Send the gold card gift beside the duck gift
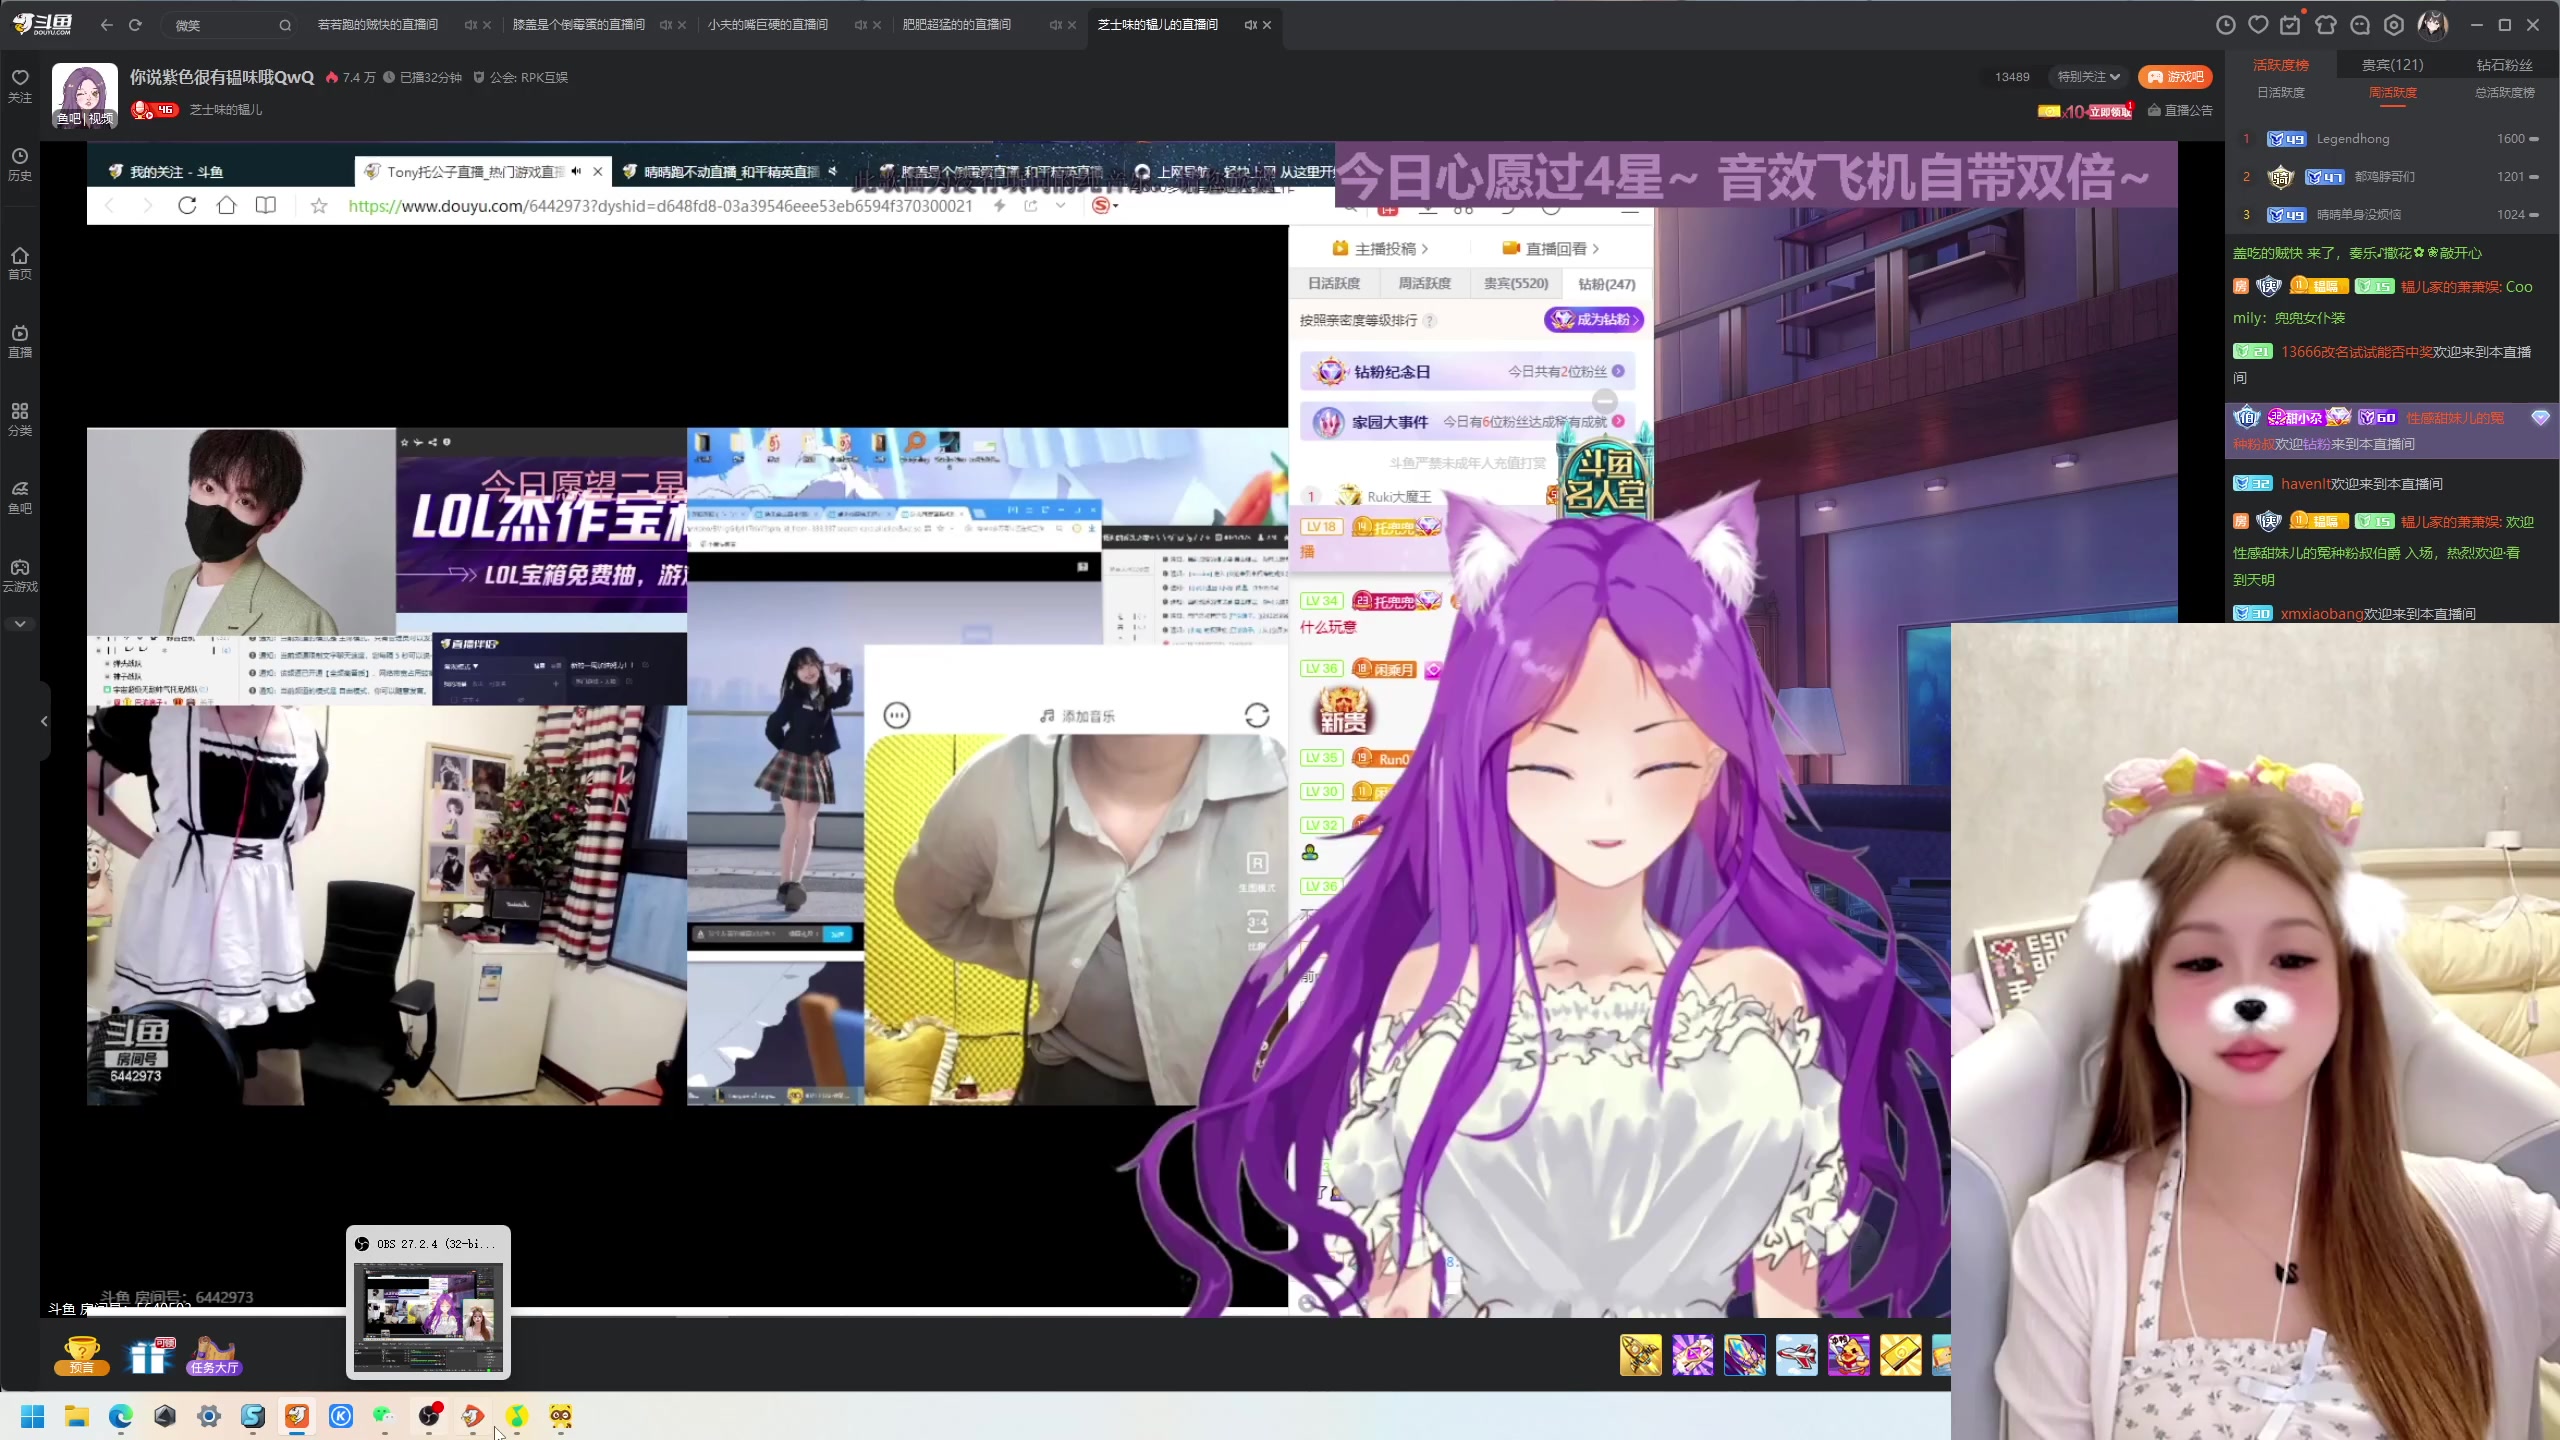Screen dimensions: 2560x1440 [x=1900, y=1355]
